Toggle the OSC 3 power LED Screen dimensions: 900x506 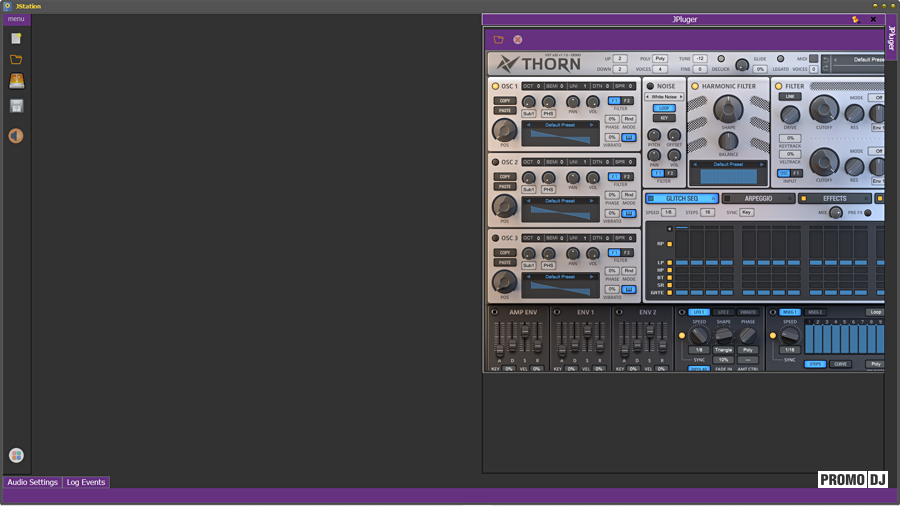(495, 238)
